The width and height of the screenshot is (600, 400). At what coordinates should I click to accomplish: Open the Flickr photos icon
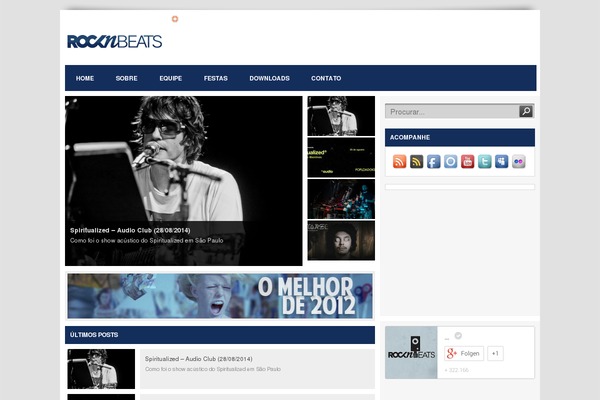[518, 162]
